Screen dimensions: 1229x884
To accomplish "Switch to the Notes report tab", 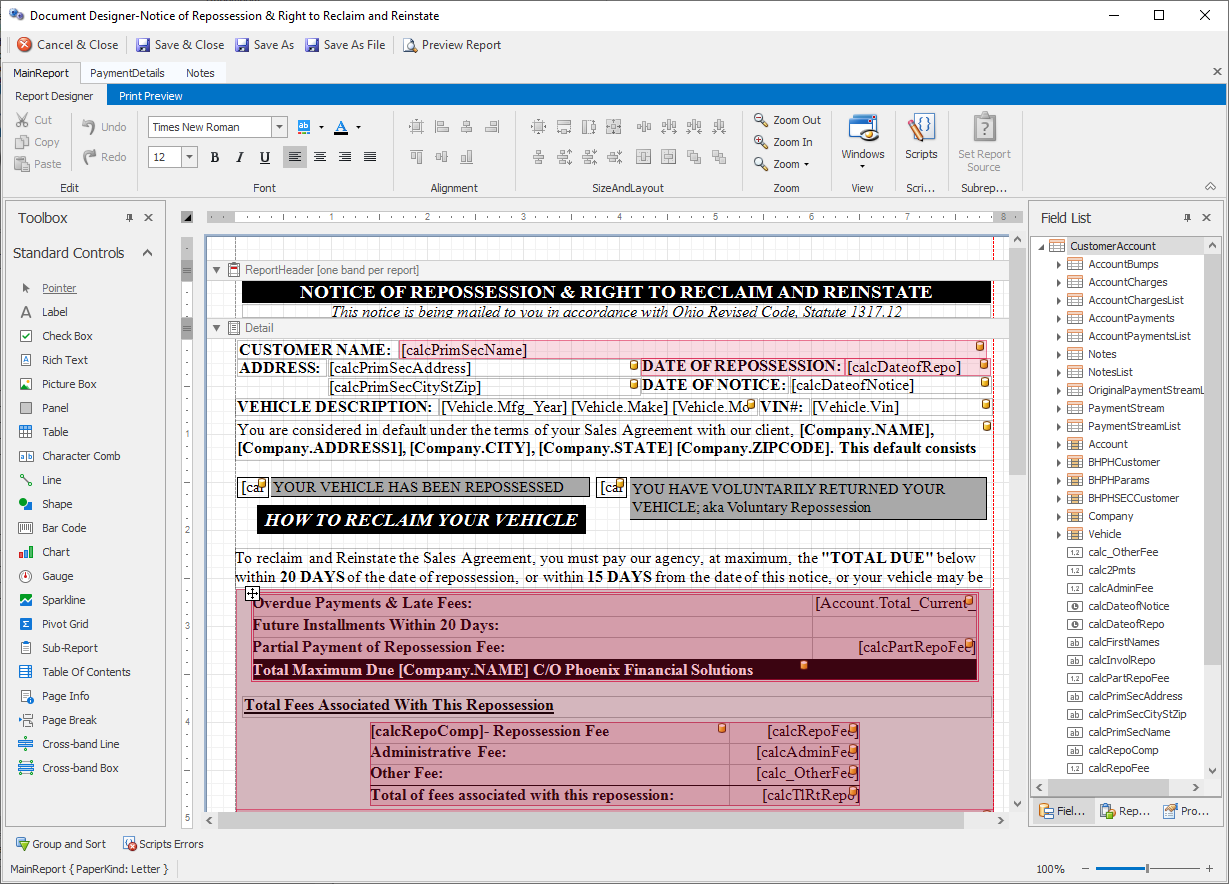I will click(200, 73).
